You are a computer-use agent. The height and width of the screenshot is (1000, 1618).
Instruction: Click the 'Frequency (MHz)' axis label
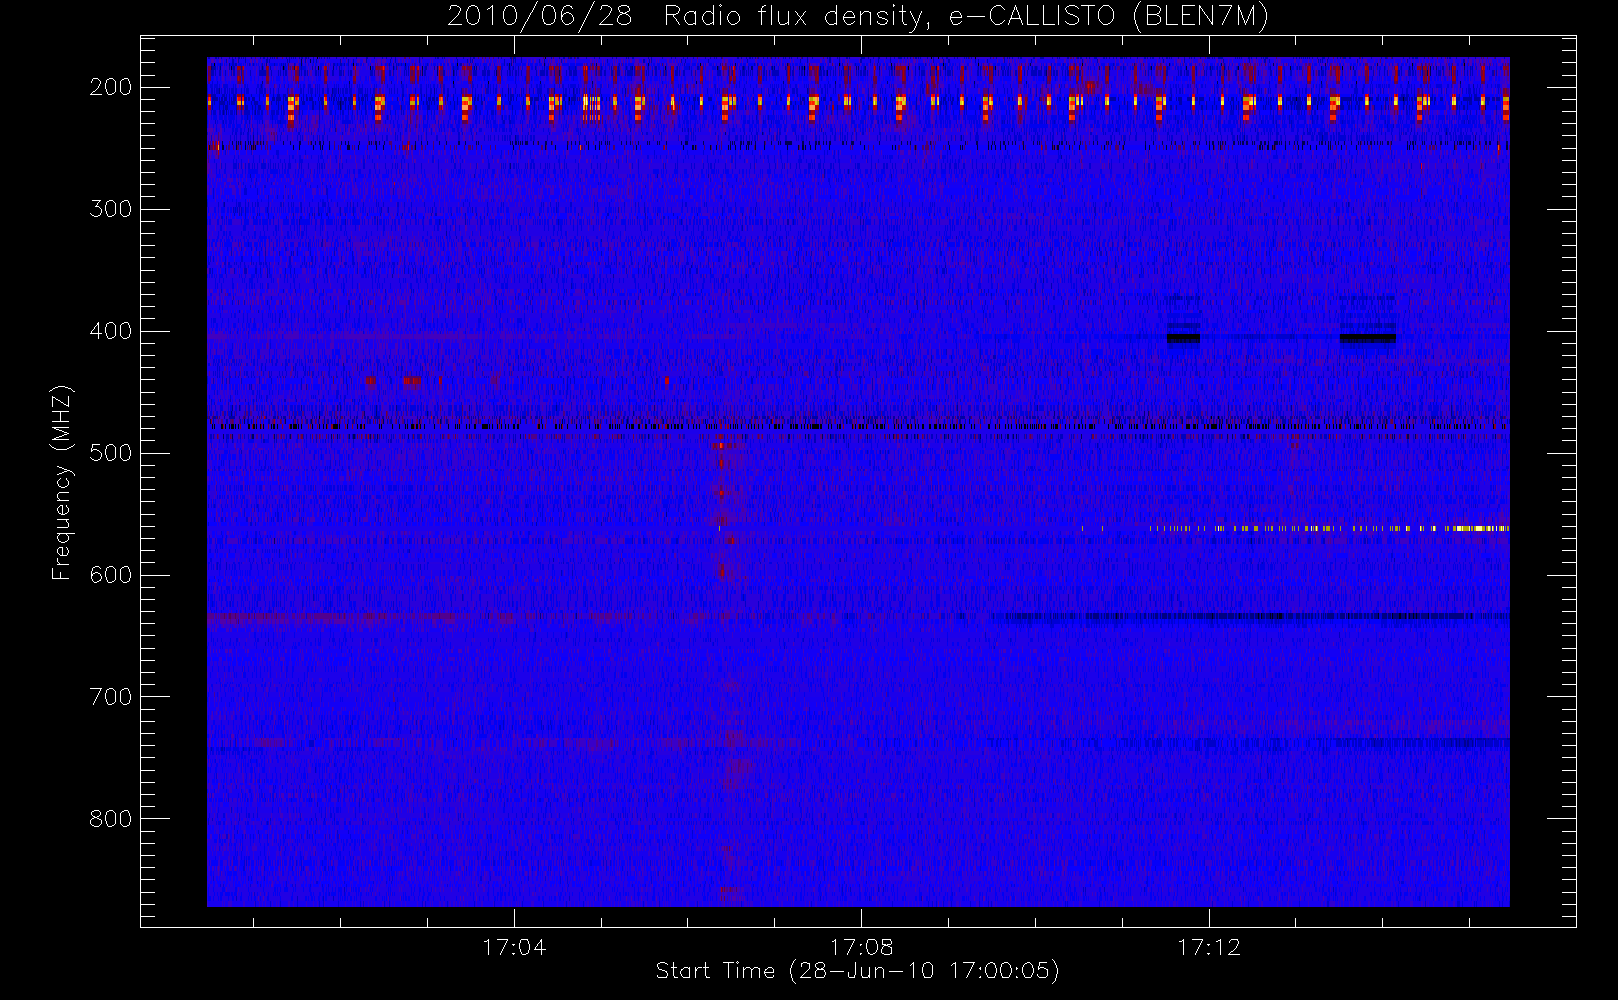[62, 482]
